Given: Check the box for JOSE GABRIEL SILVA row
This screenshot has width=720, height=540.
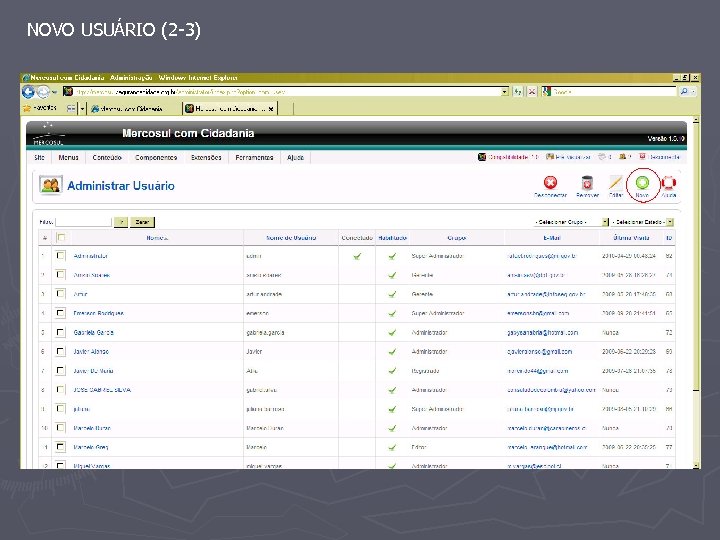Looking at the screenshot, I should pos(61,389).
